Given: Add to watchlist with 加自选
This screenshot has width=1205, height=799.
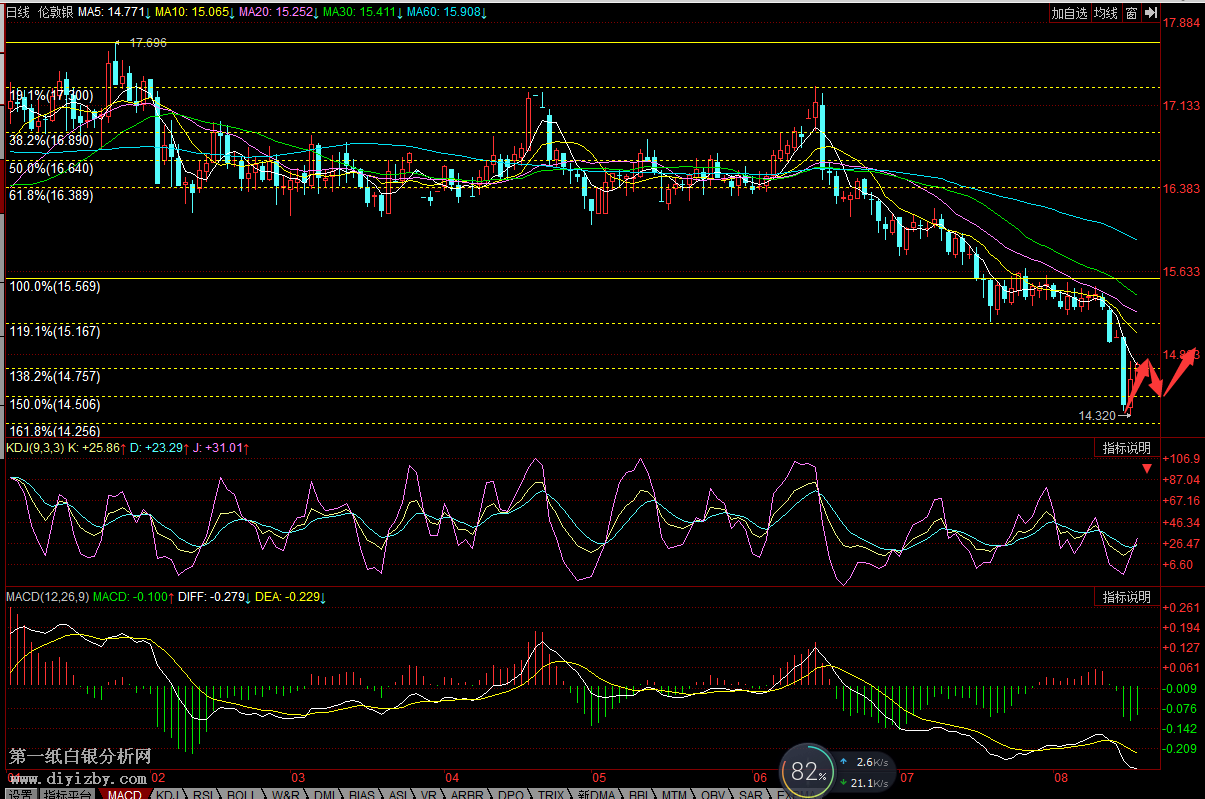Looking at the screenshot, I should pyautogui.click(x=1069, y=13).
